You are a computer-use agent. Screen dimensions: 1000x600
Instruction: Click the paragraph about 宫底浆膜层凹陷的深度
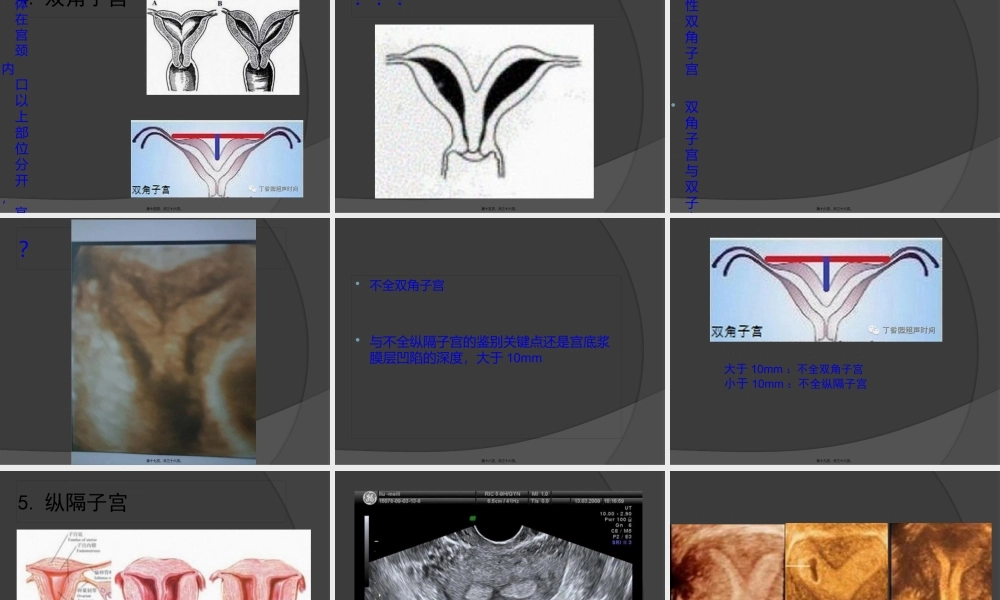[x=490, y=350]
